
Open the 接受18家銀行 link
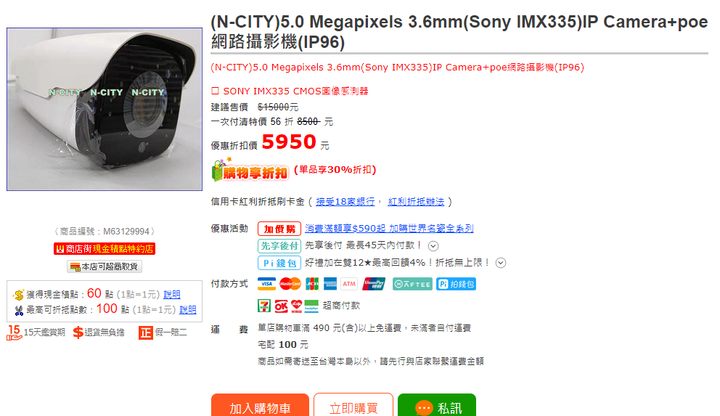(x=345, y=202)
